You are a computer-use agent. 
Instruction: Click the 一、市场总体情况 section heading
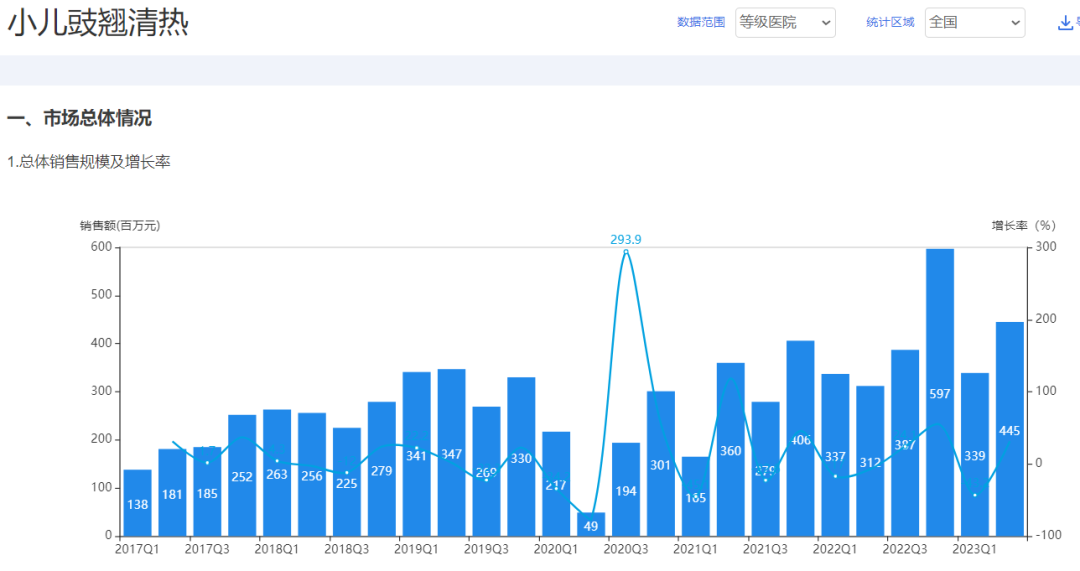tap(80, 118)
